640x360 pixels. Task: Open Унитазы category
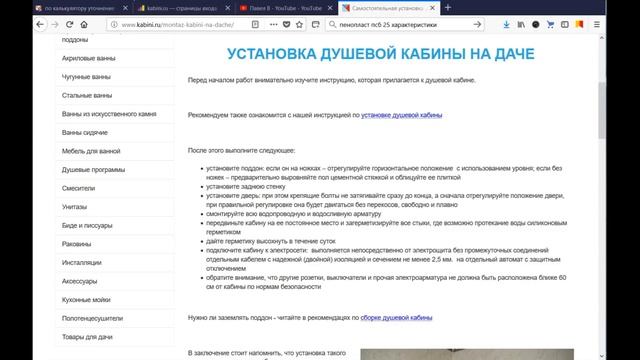pyautogui.click(x=74, y=207)
